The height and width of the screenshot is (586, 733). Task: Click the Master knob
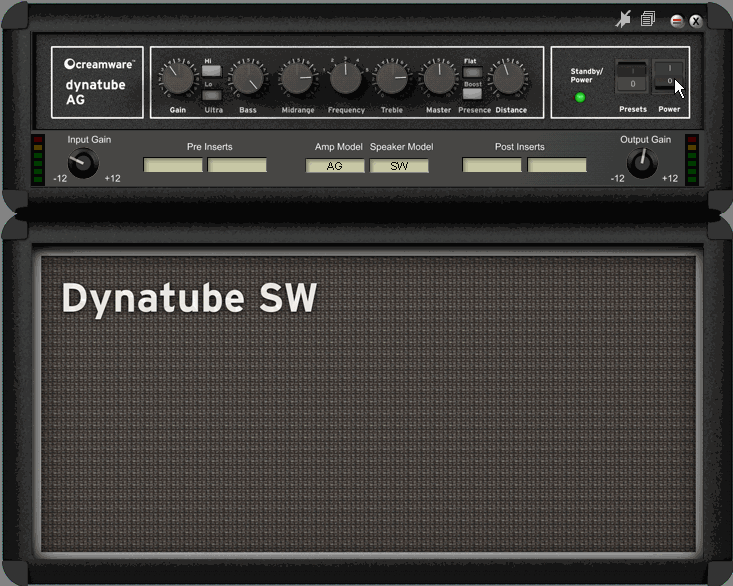pyautogui.click(x=439, y=78)
